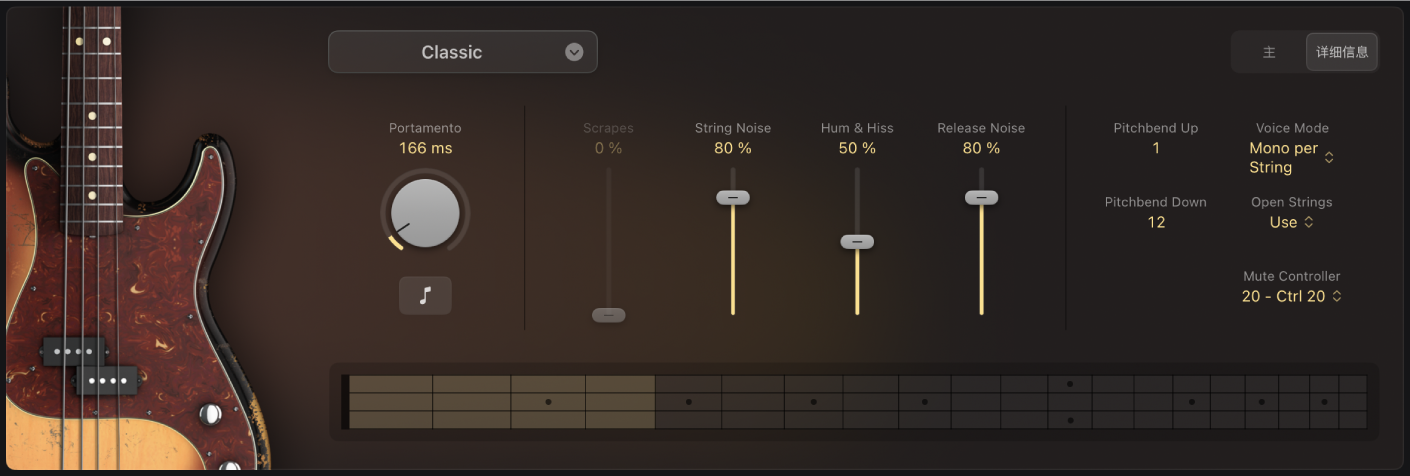Click the String Noise slider handle
The height and width of the screenshot is (476, 1410).
click(733, 198)
